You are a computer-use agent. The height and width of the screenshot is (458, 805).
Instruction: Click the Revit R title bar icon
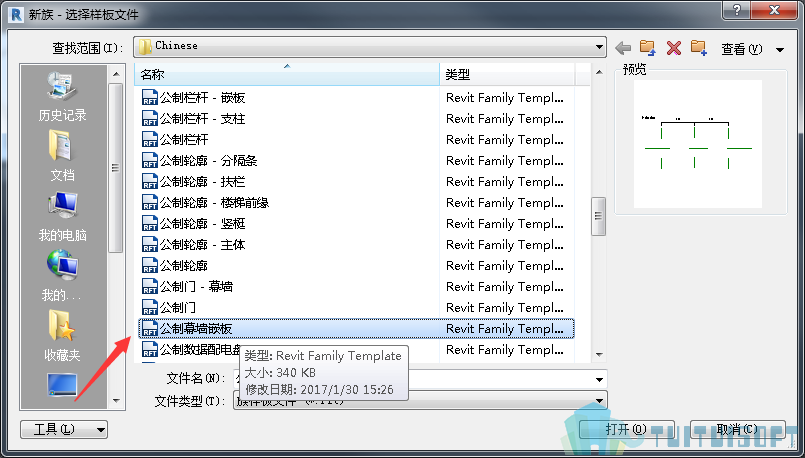pyautogui.click(x=15, y=14)
